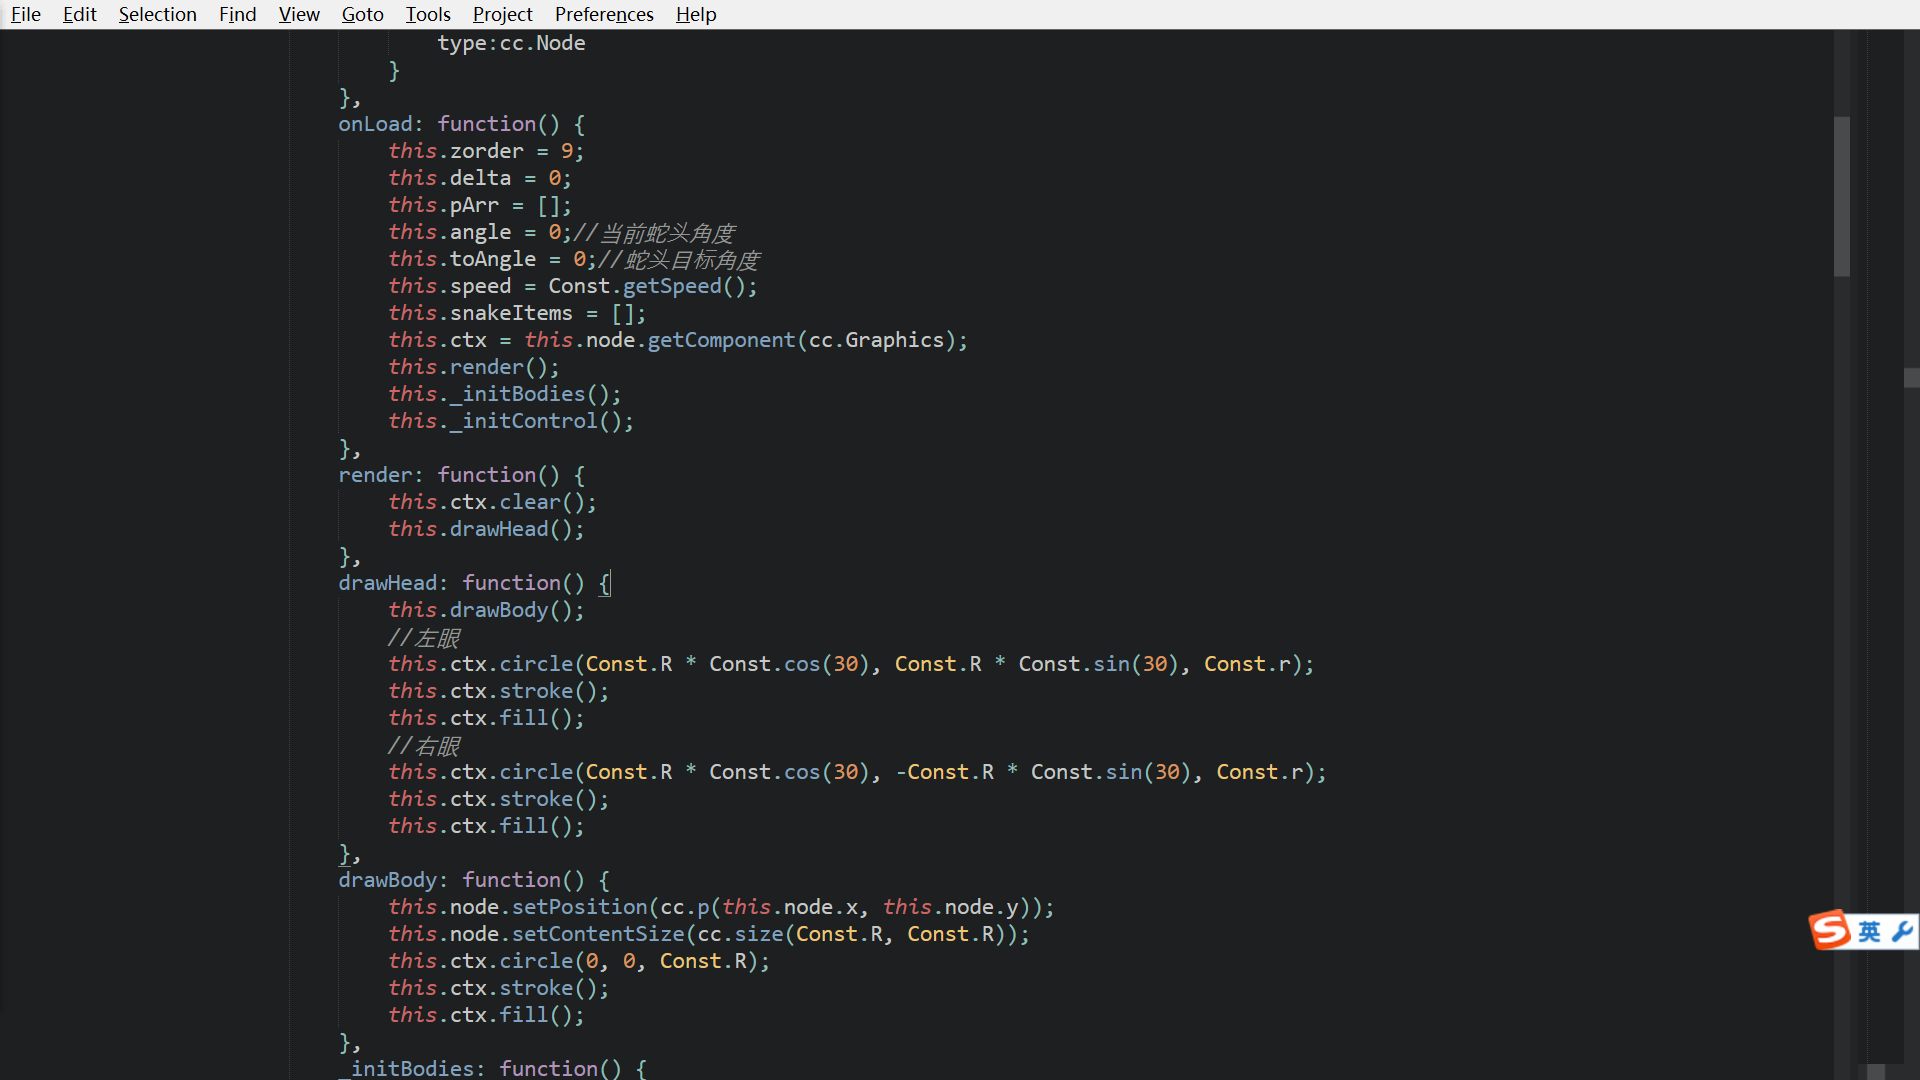Click the horizontal scrollbar thumb at bottom right

click(x=1876, y=1071)
